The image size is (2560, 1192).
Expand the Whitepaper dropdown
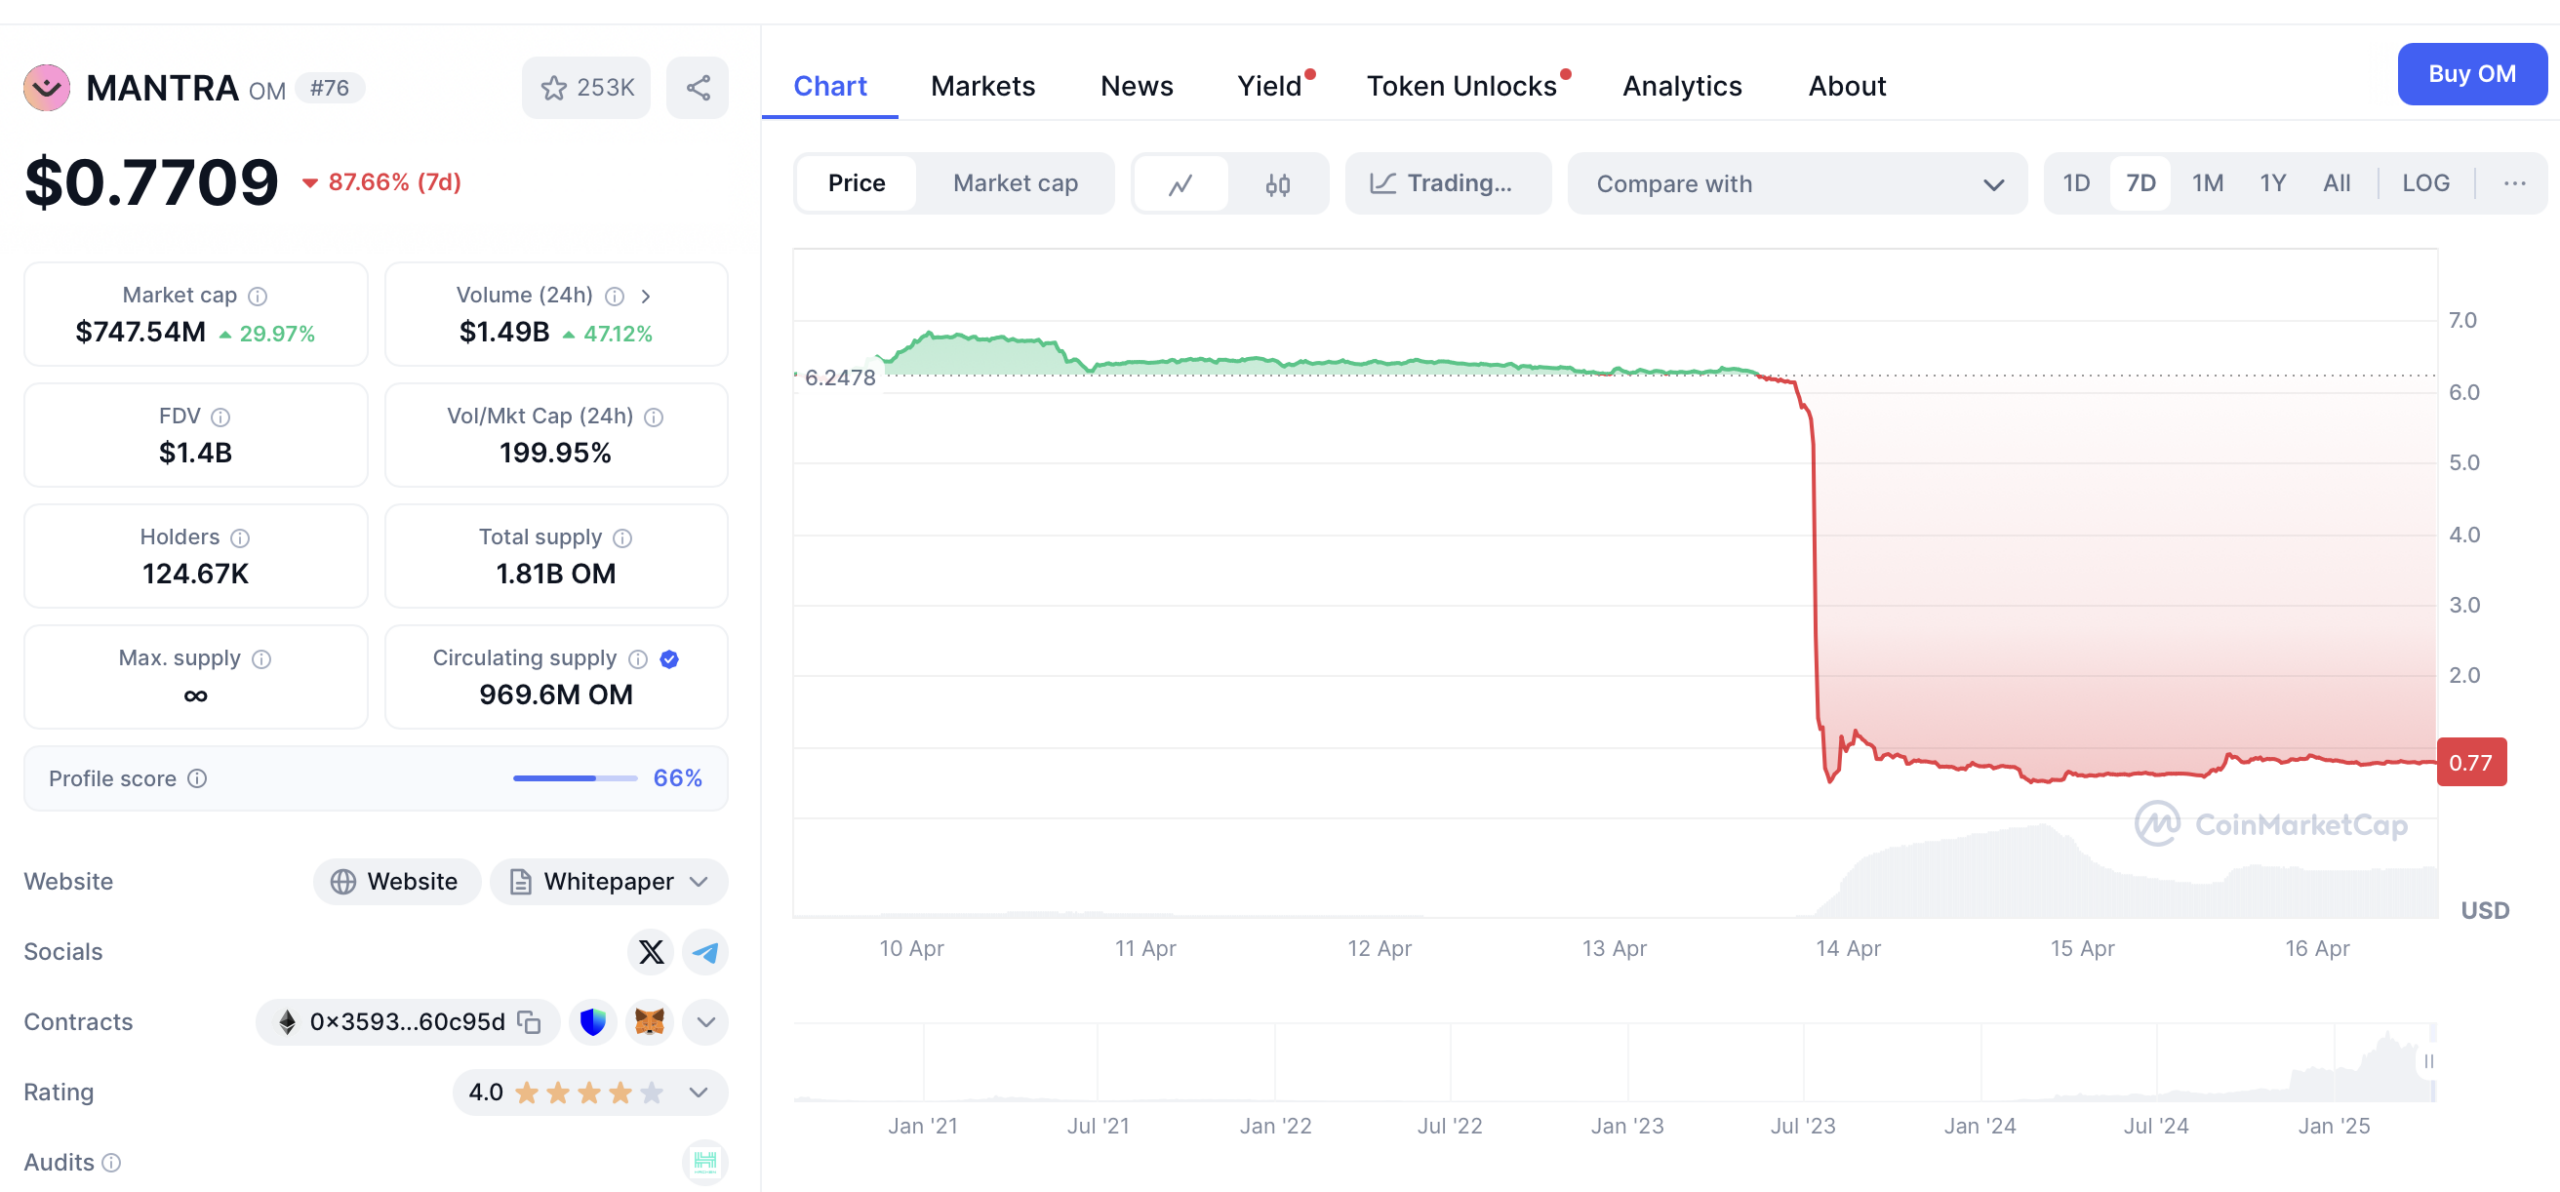[x=609, y=881]
